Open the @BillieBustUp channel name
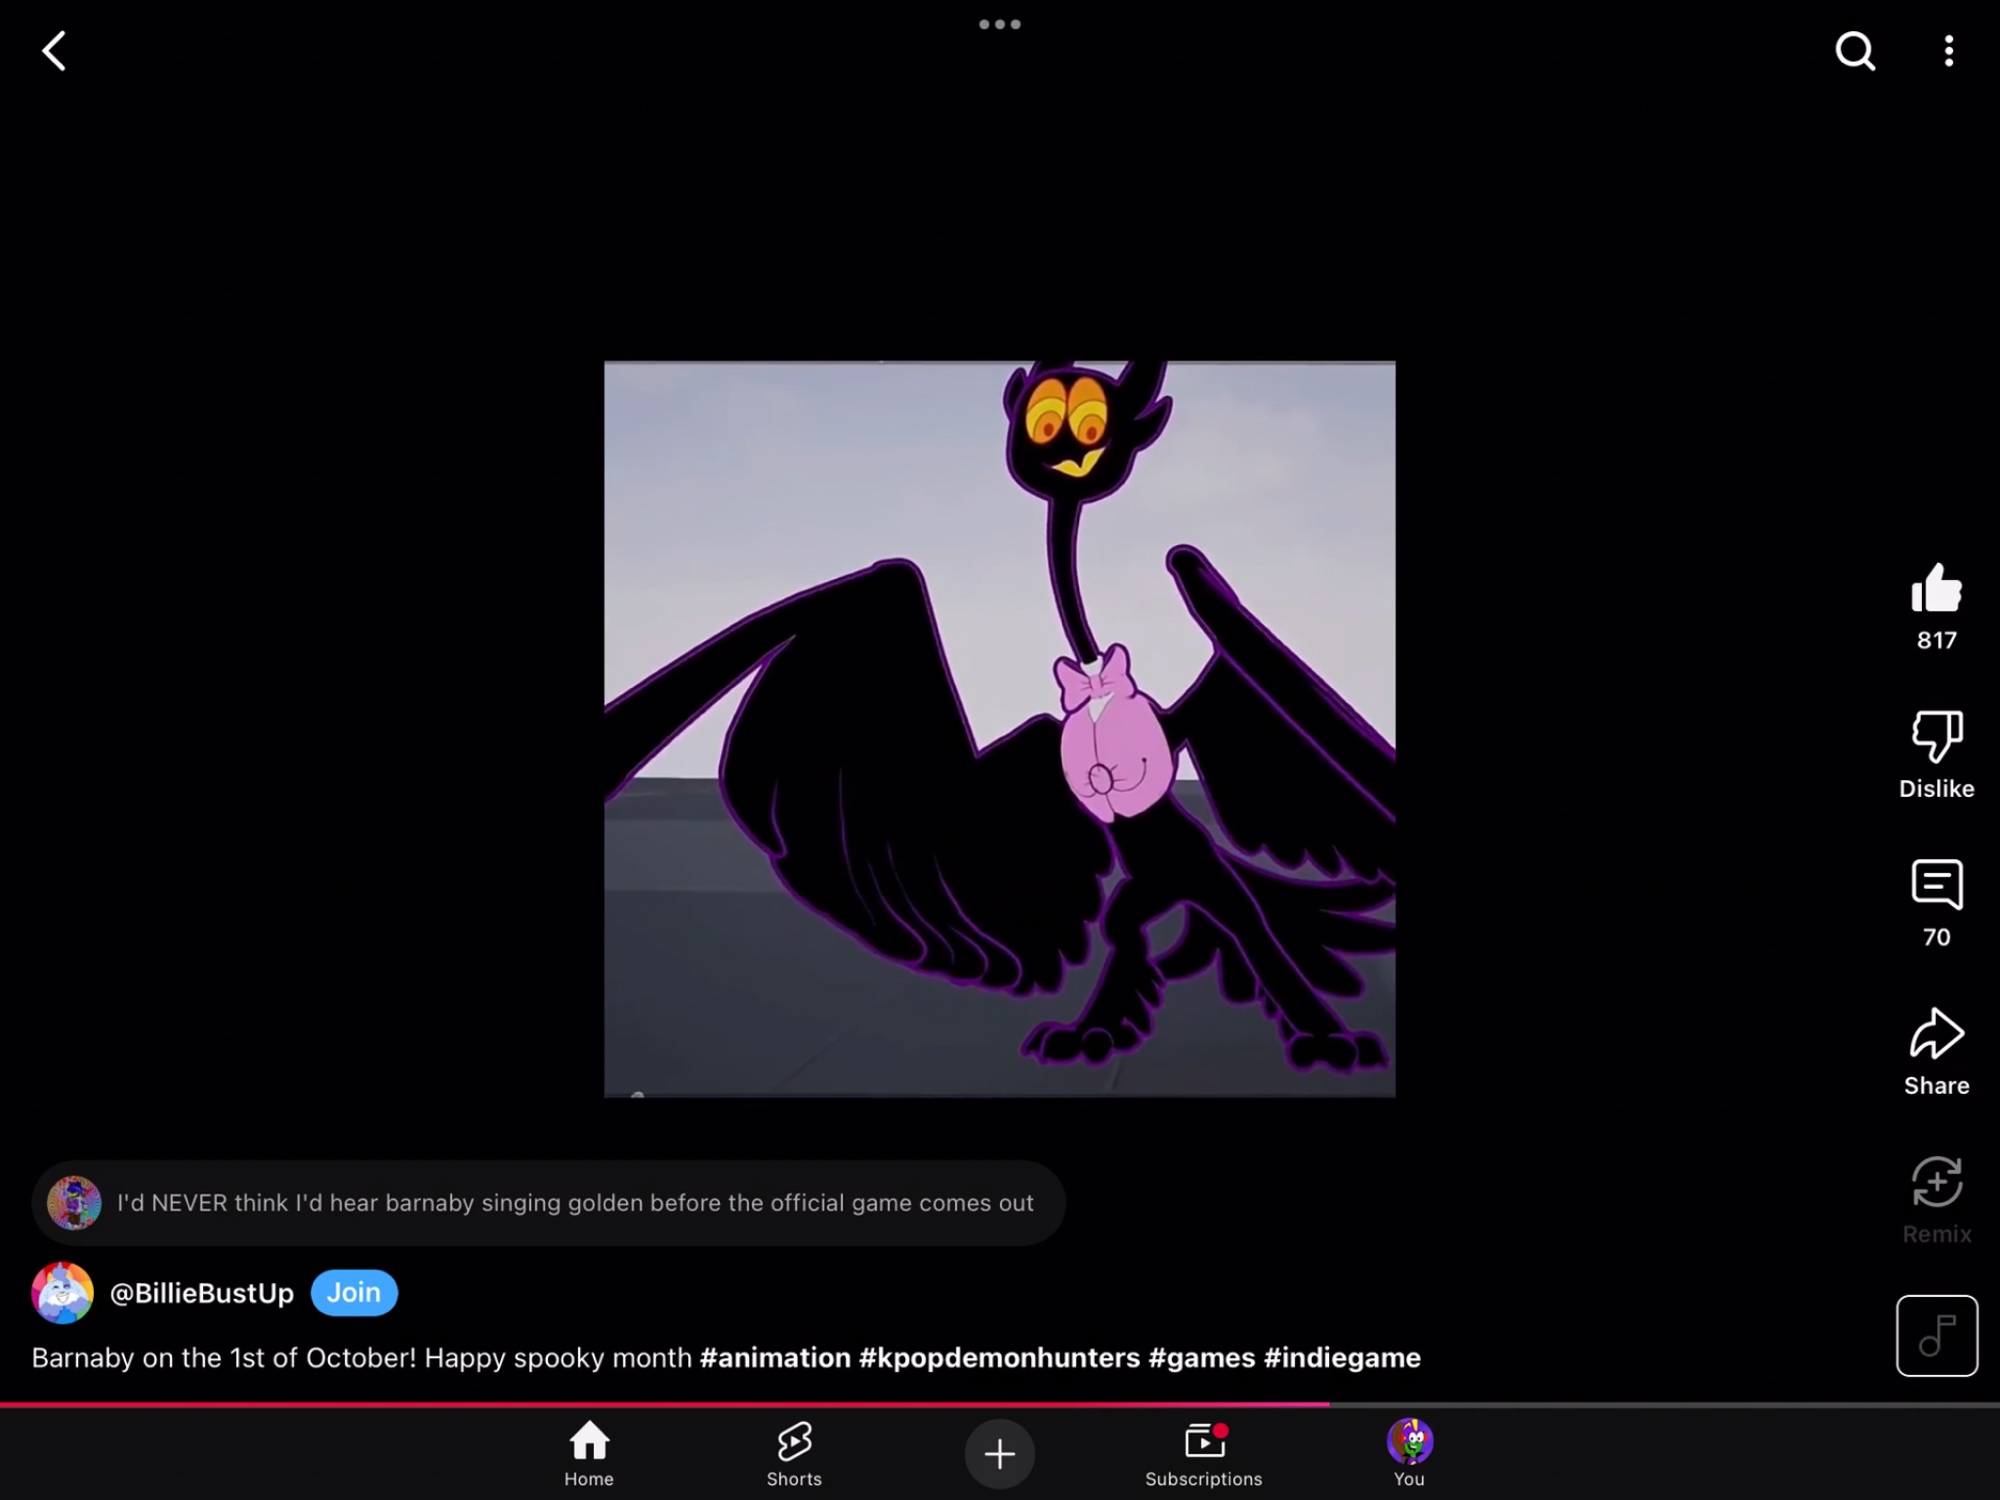 click(x=201, y=1293)
